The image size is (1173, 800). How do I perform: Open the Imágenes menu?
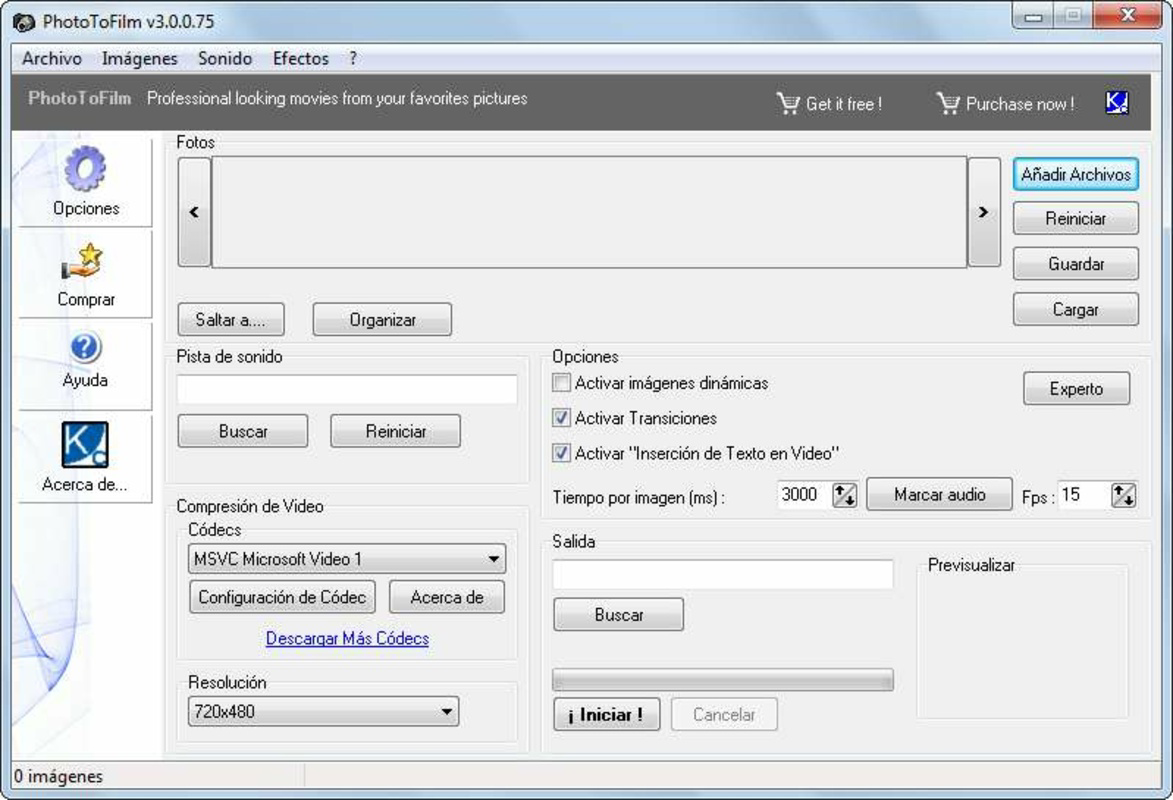tap(140, 58)
